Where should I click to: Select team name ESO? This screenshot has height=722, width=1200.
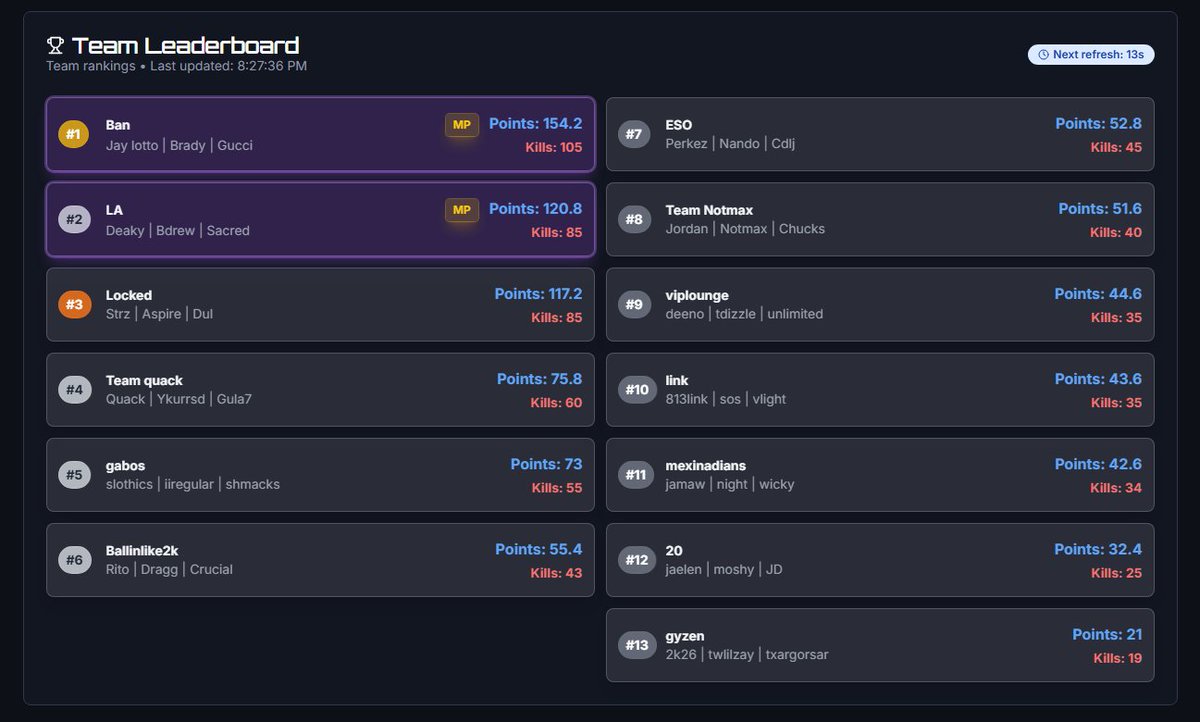[679, 125]
